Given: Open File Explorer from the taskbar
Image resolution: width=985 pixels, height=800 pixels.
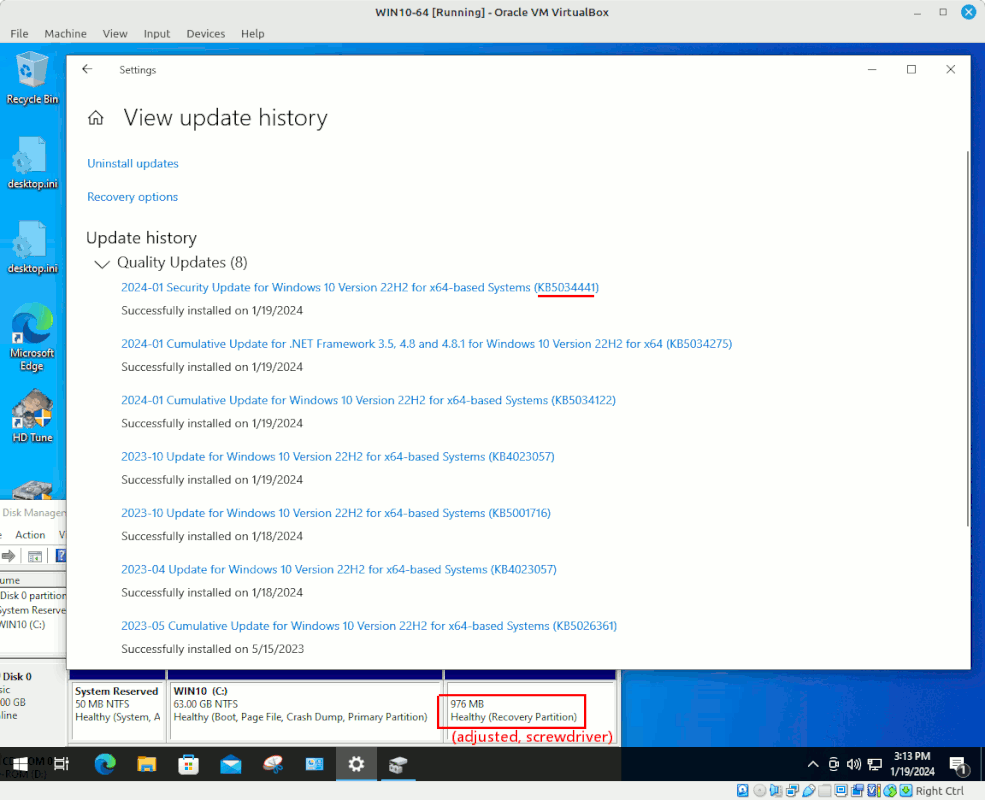Looking at the screenshot, I should pos(147,764).
